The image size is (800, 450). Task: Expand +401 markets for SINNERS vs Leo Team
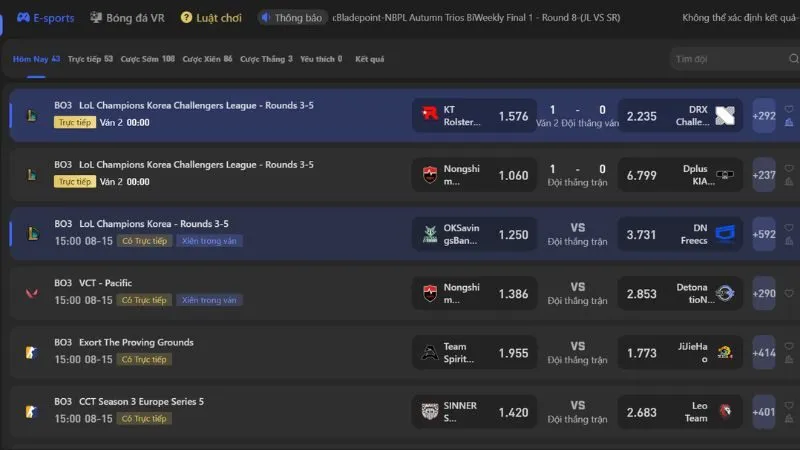[764, 412]
